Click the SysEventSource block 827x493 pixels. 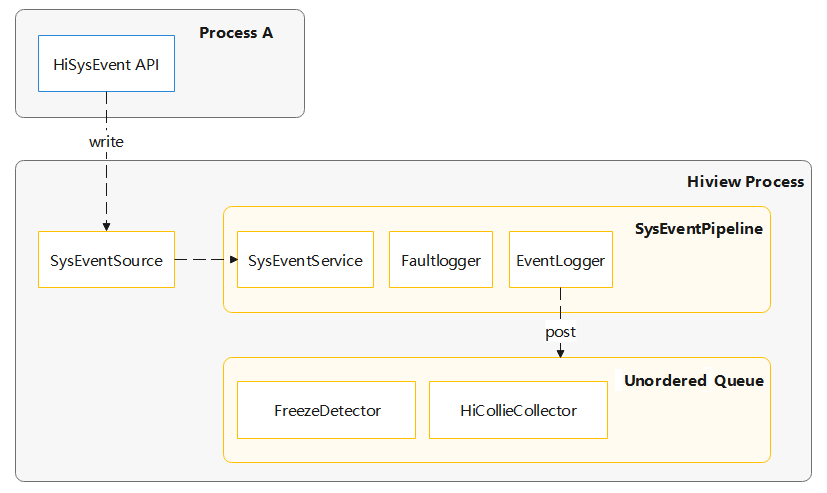tap(106, 259)
